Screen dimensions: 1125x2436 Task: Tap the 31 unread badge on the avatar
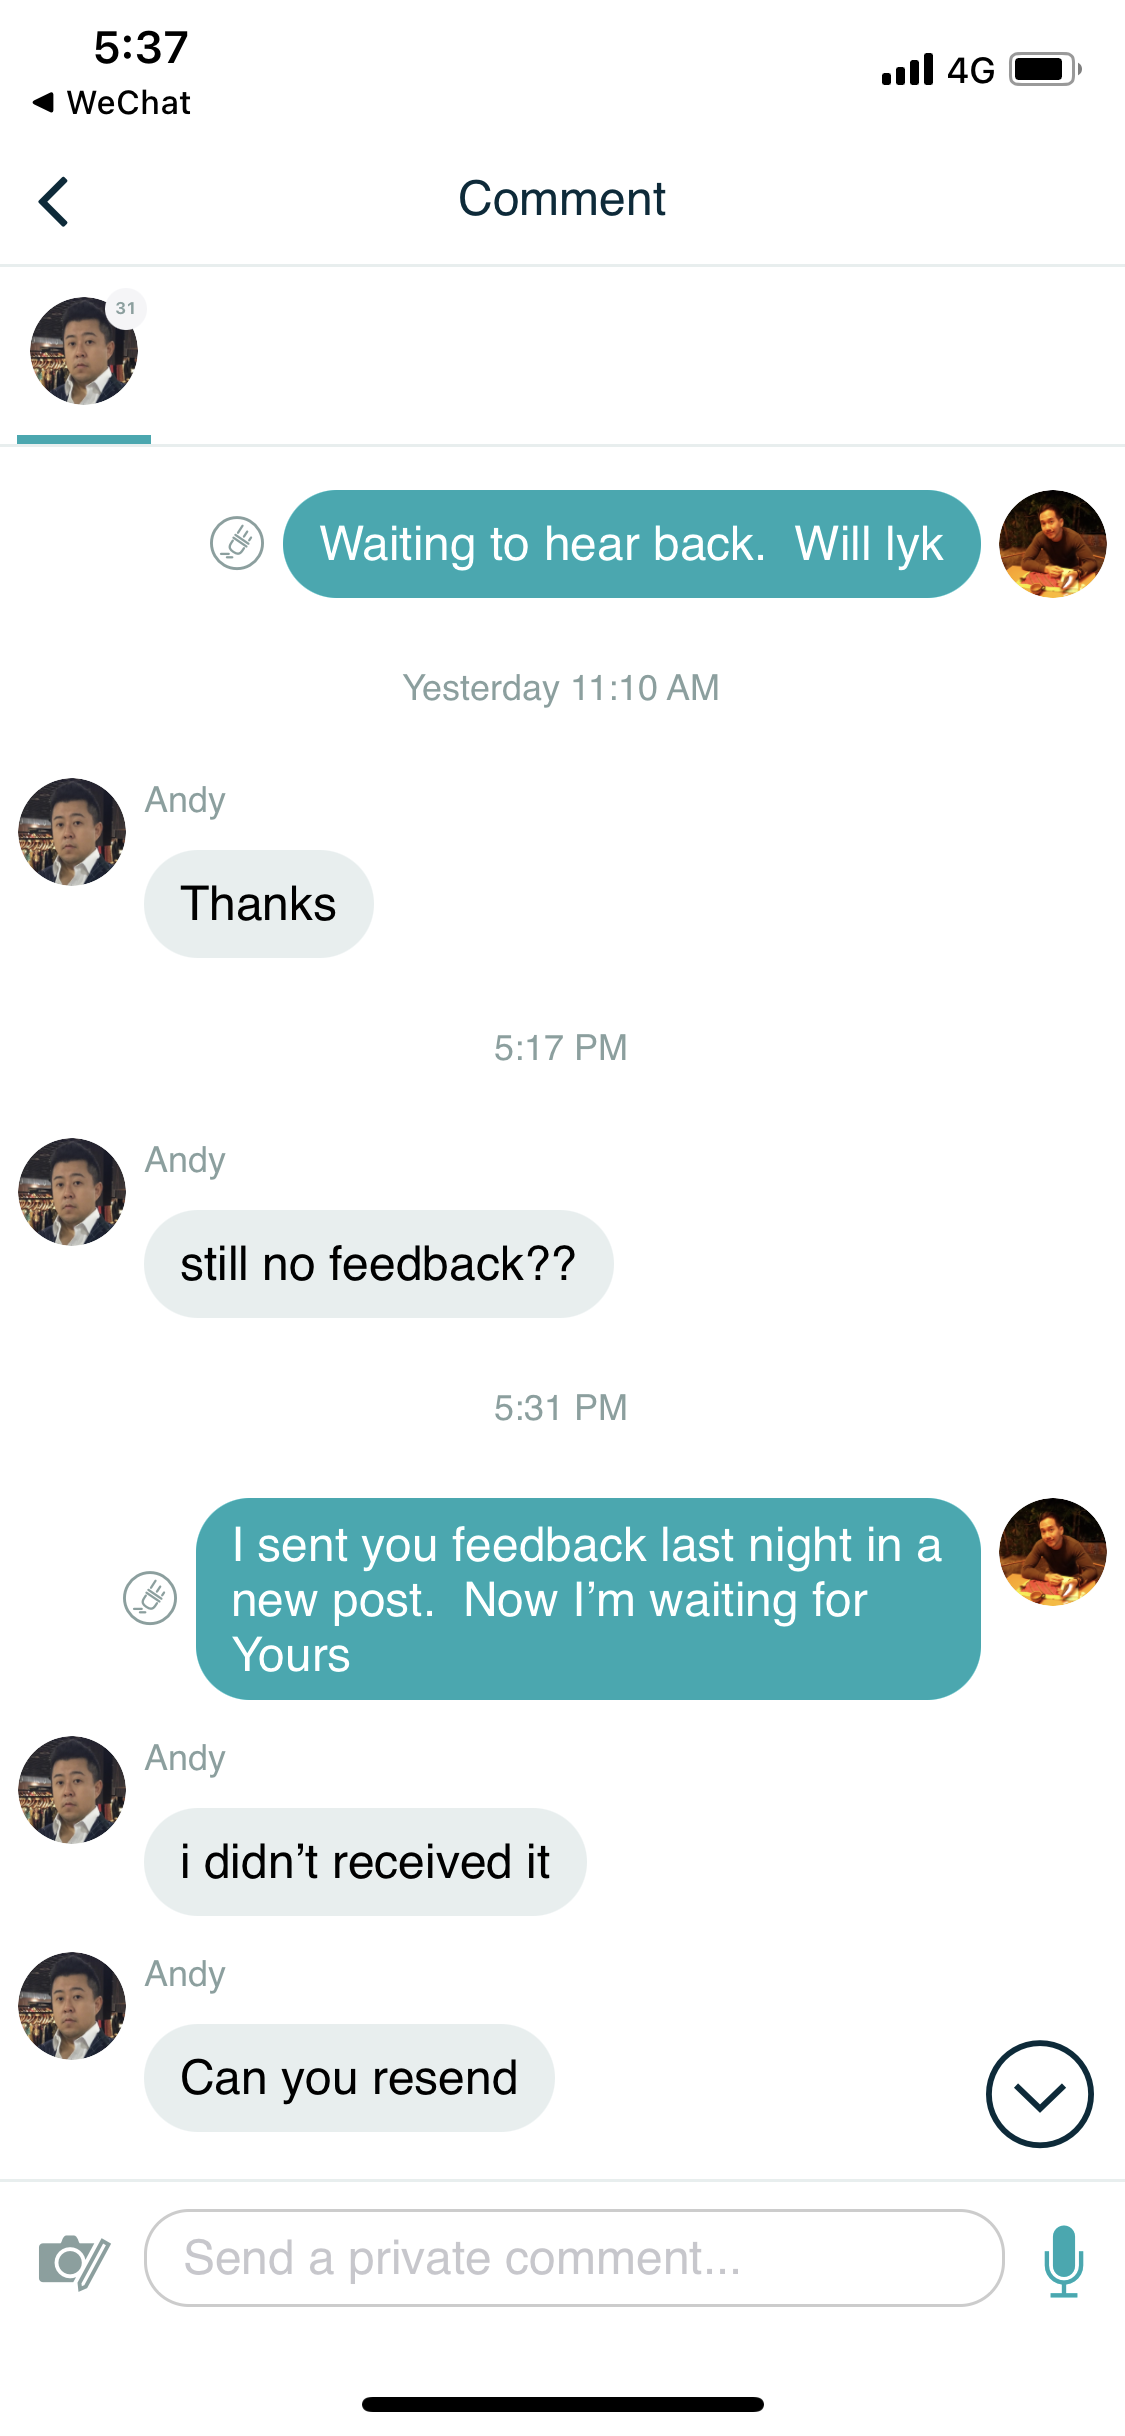(125, 308)
